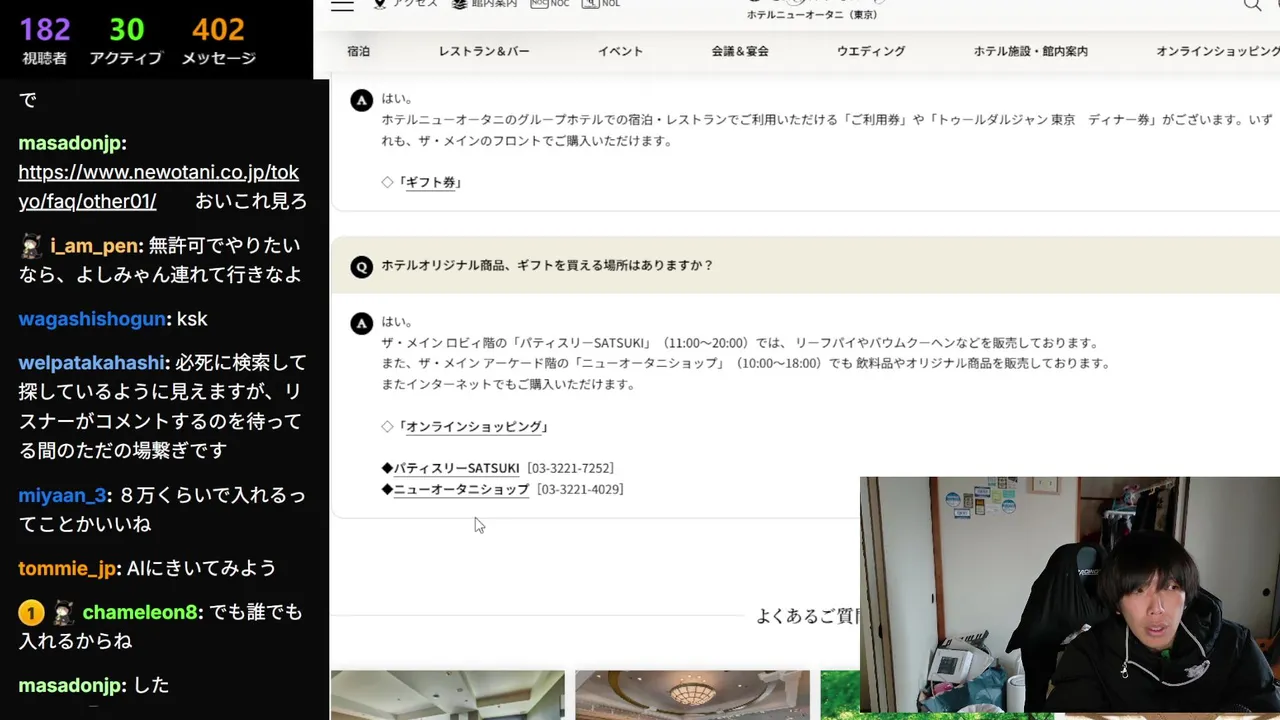Screen dimensions: 1280x720
Task: Open the ウエディング navigation tab
Action: coord(871,51)
